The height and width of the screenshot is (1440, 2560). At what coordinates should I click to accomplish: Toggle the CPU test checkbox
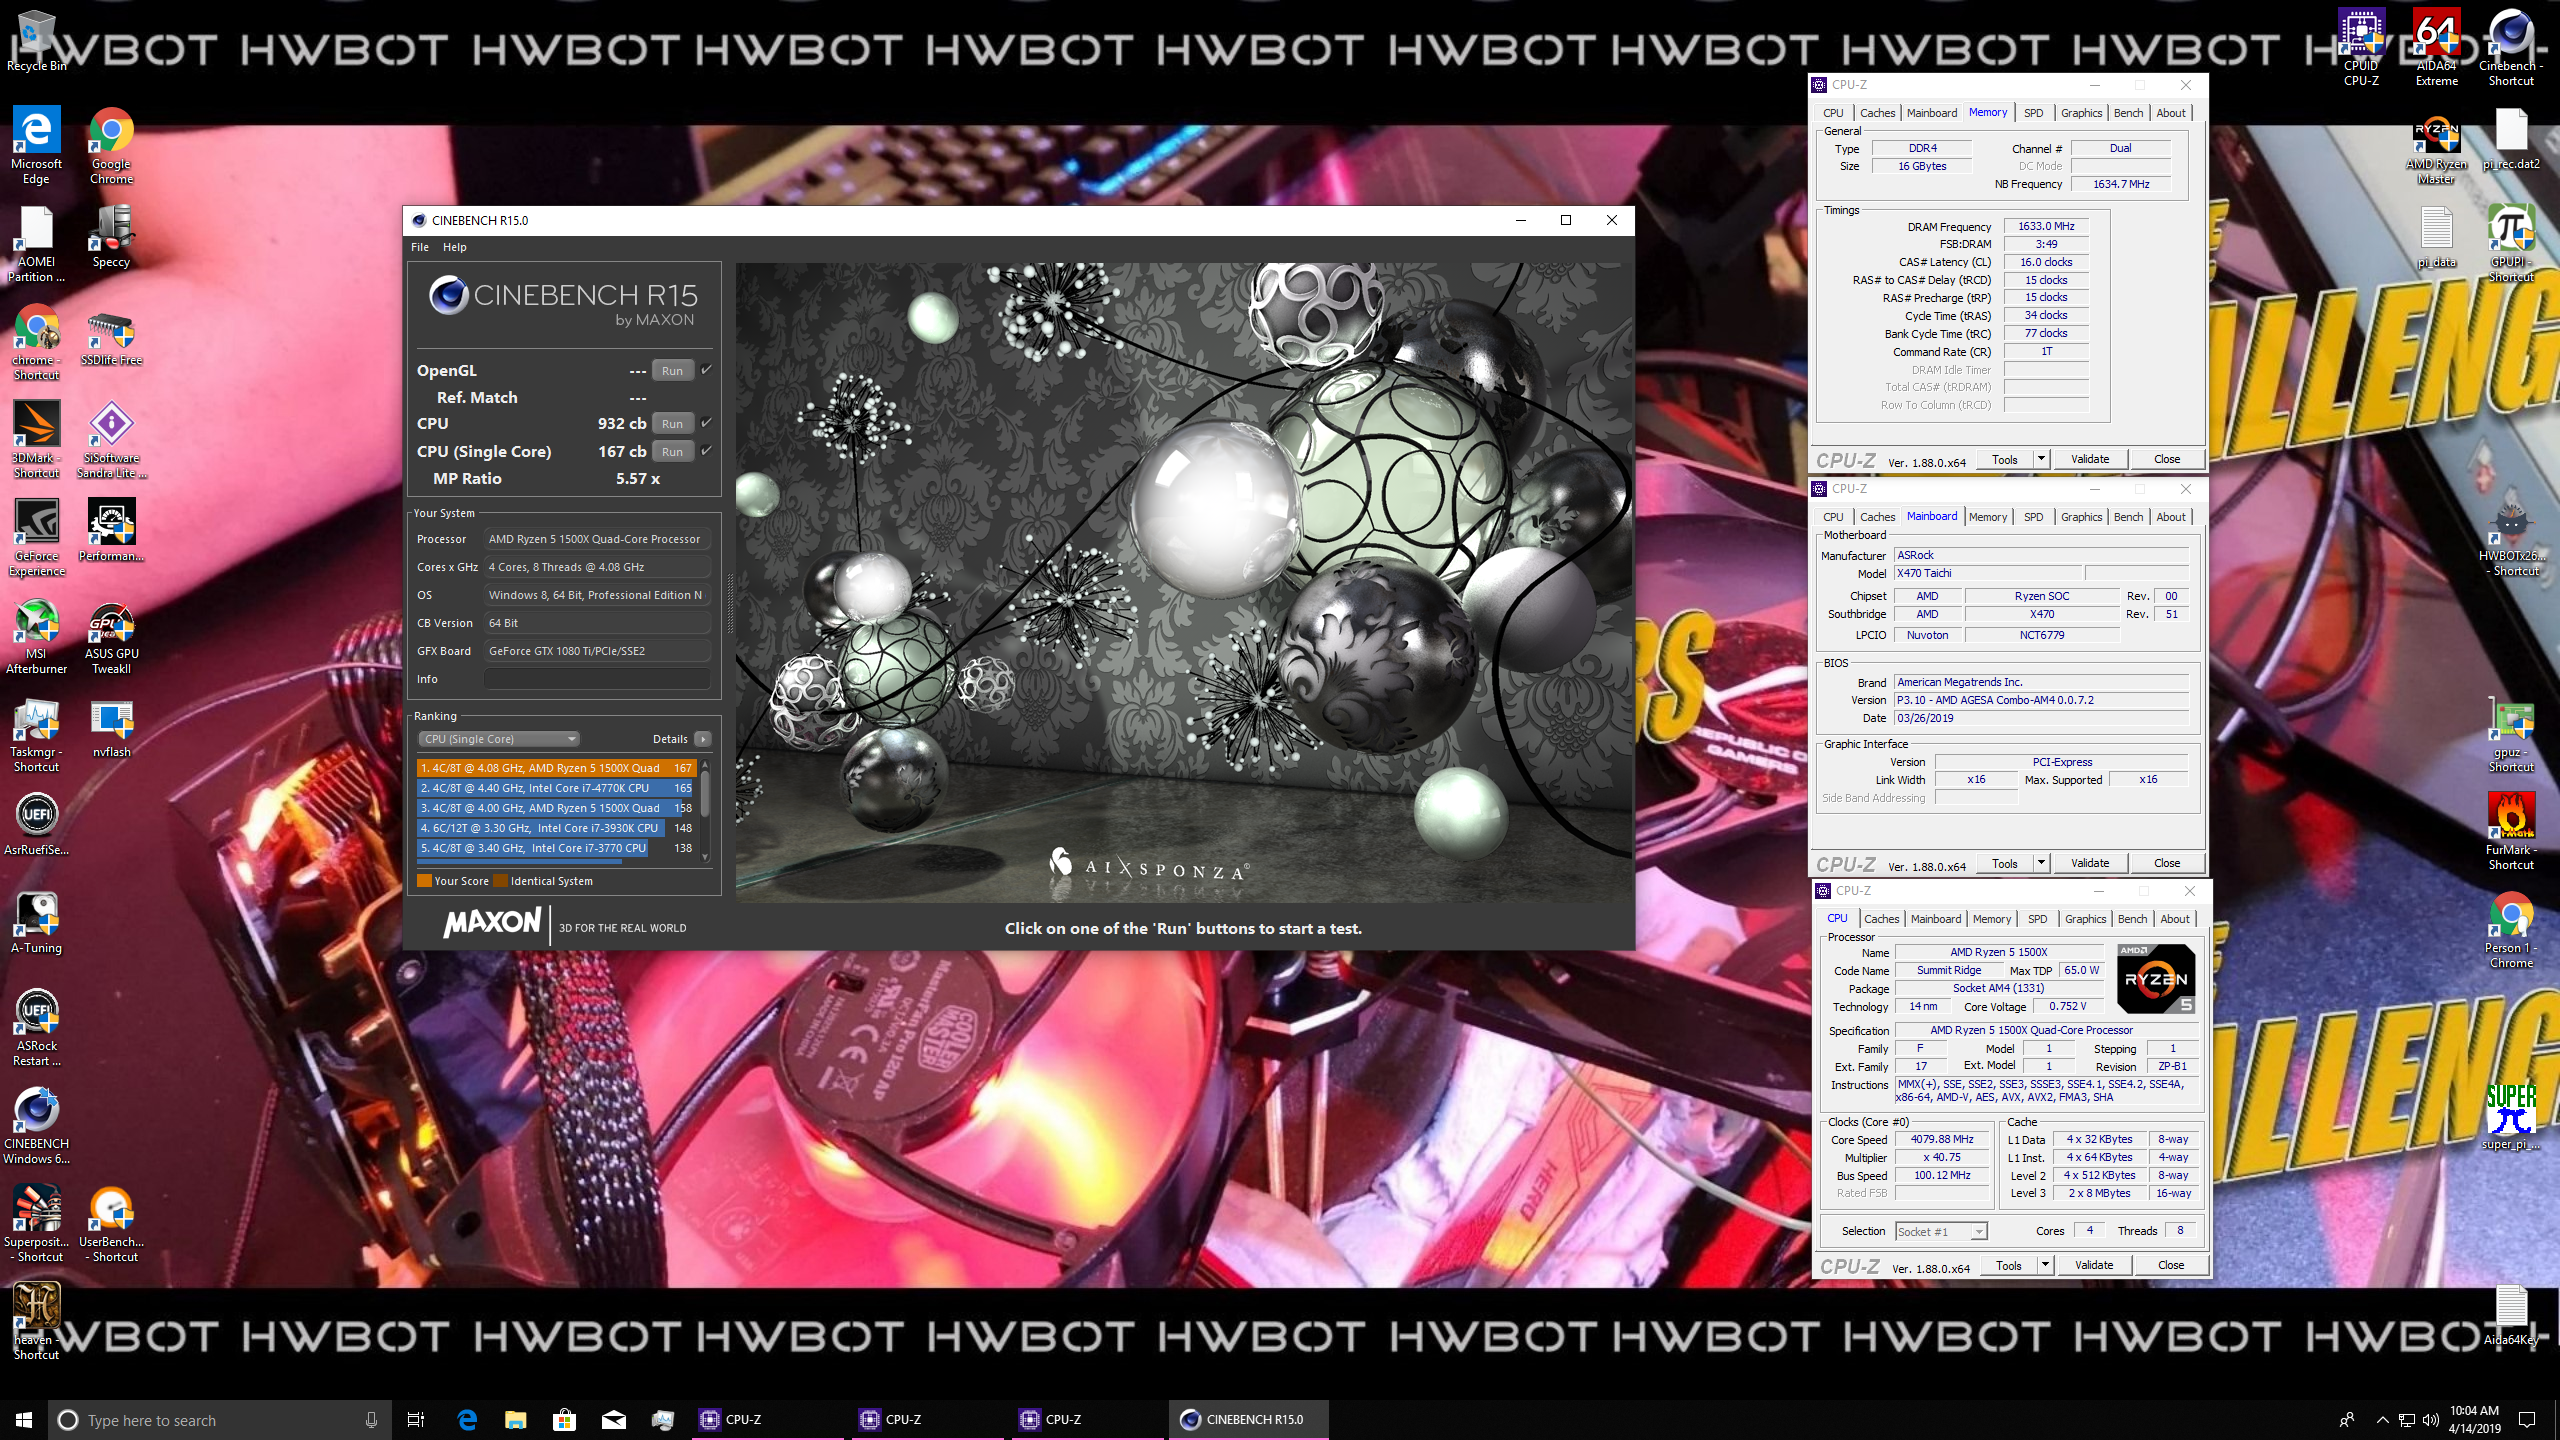click(x=706, y=423)
